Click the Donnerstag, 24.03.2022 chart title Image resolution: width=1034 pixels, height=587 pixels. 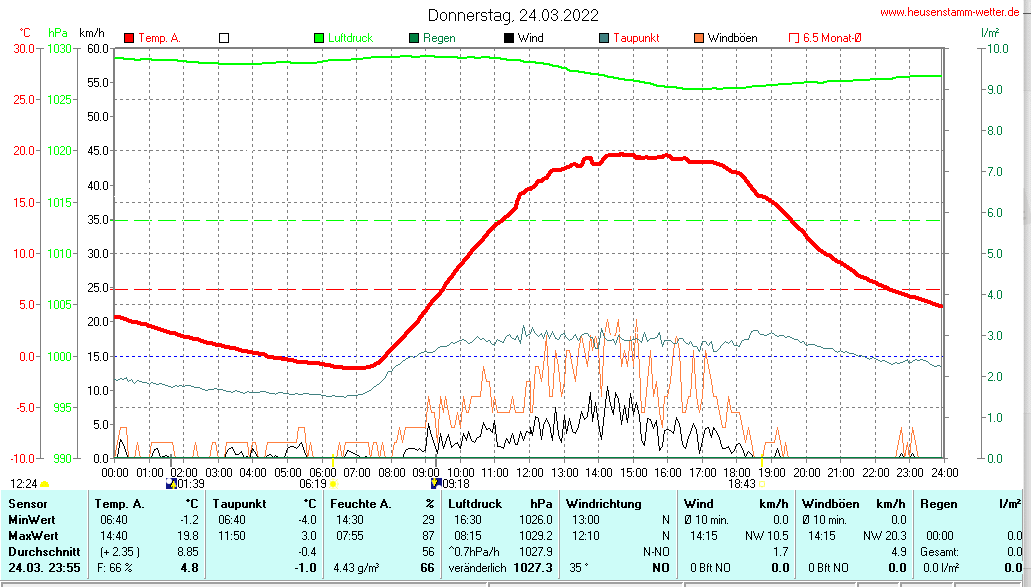tap(514, 15)
